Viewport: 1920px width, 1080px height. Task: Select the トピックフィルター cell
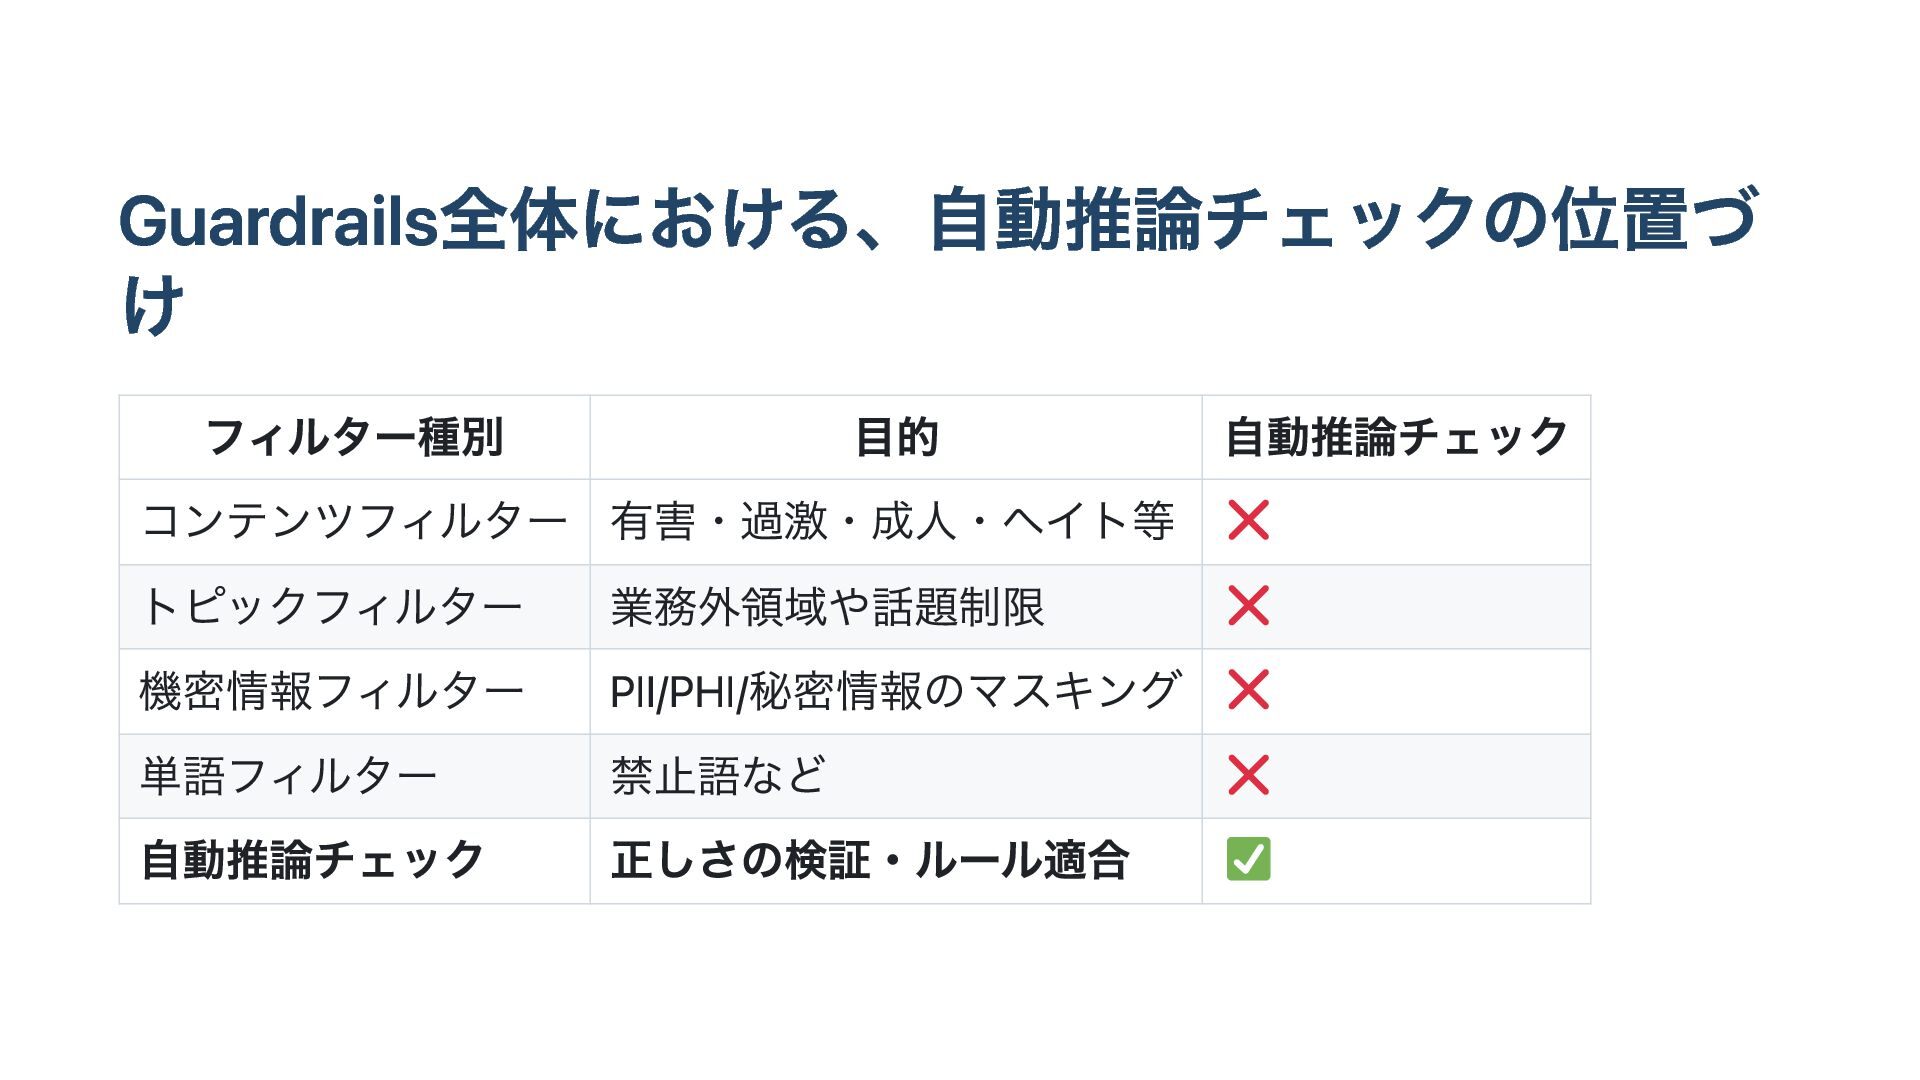pos(331,607)
